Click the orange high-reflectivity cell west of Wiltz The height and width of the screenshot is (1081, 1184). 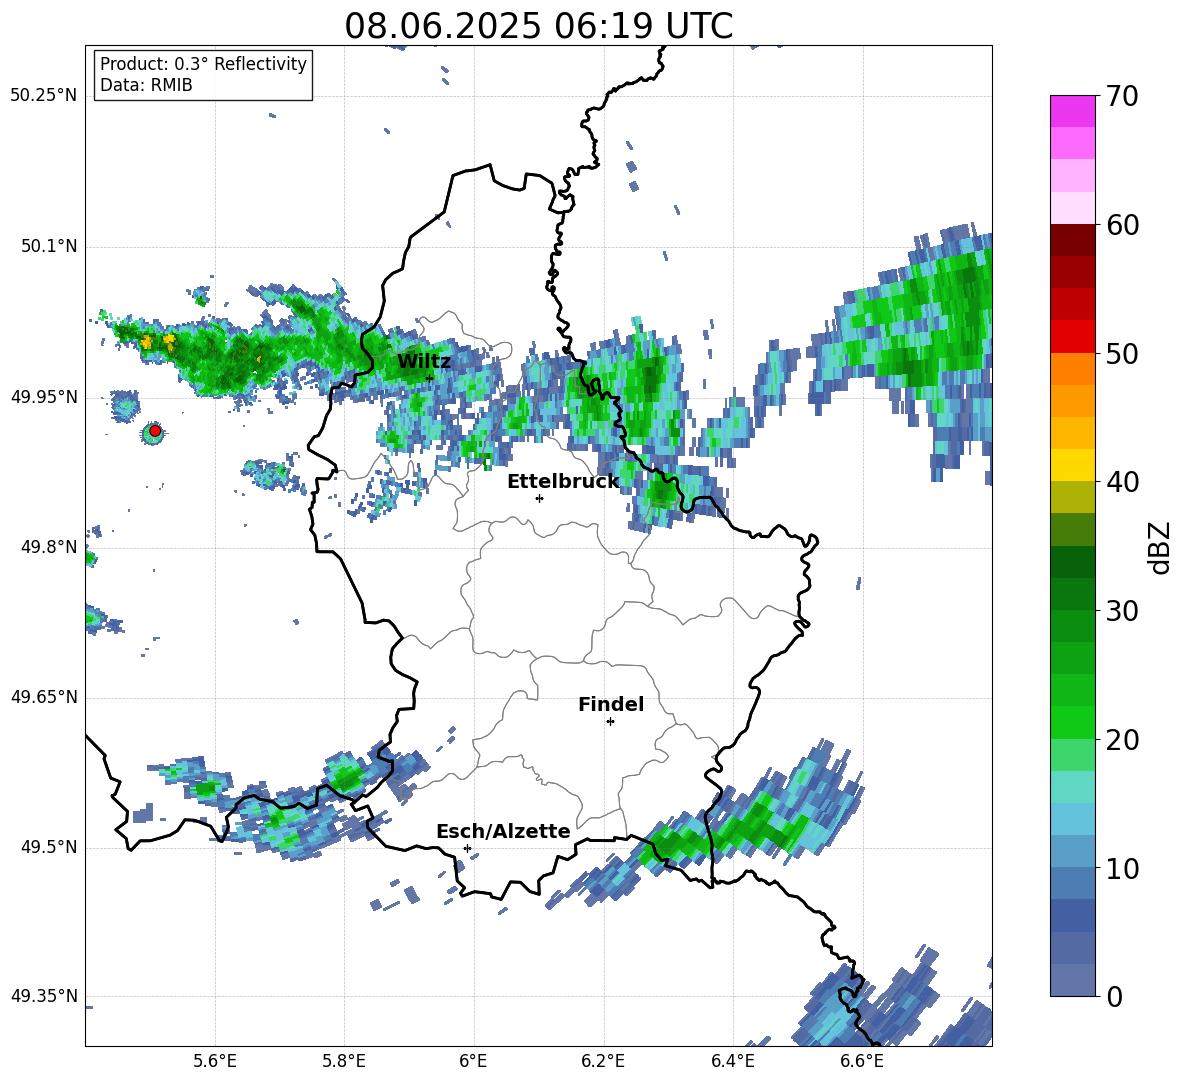[158, 343]
